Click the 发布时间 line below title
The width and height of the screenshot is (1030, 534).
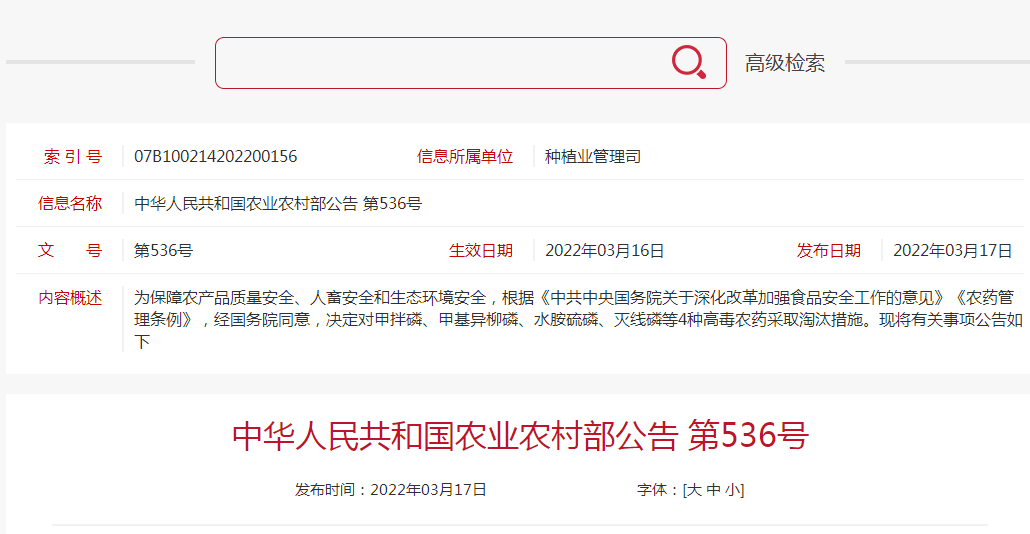point(391,490)
